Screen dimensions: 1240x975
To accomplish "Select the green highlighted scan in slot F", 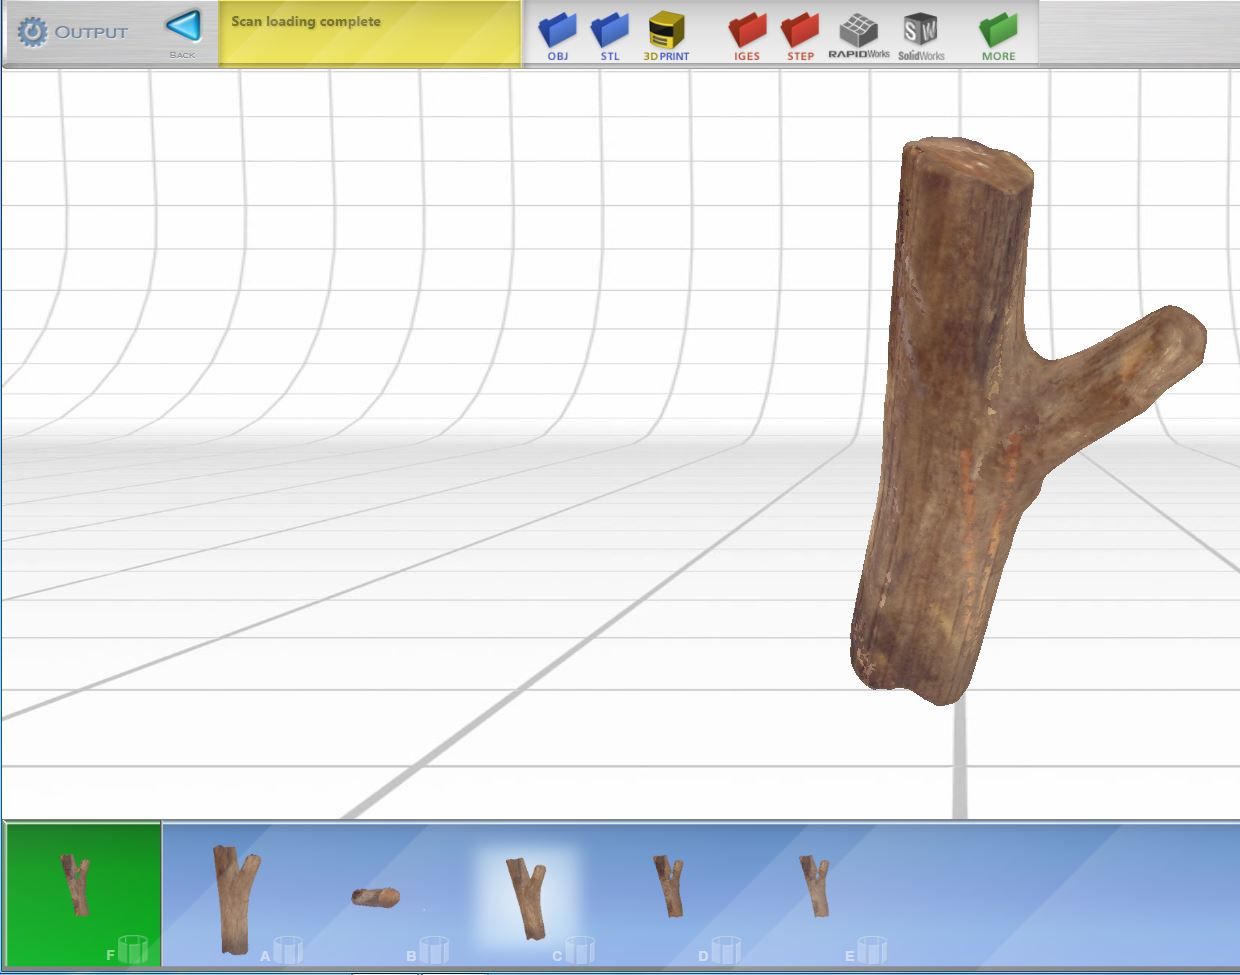I will (x=80, y=885).
